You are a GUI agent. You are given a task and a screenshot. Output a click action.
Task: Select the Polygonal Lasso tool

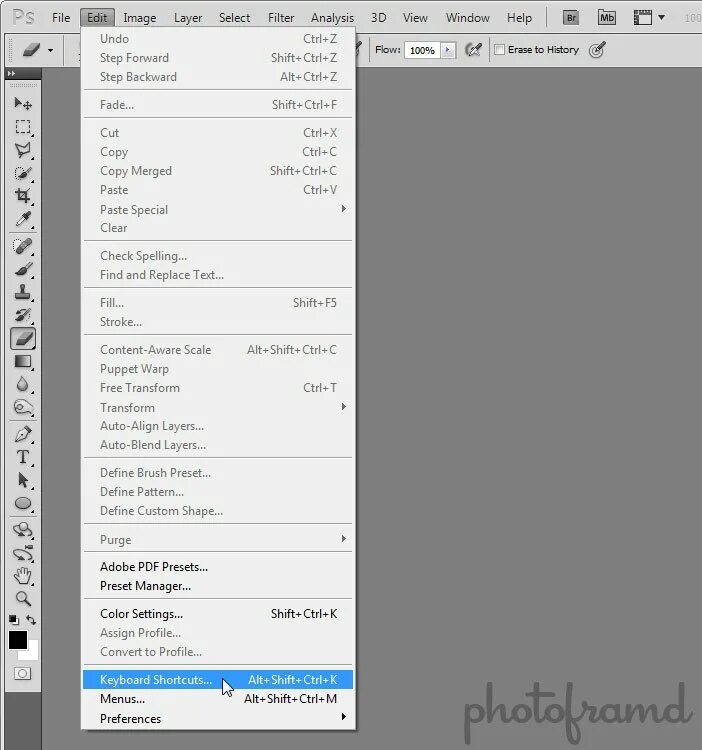[x=22, y=150]
